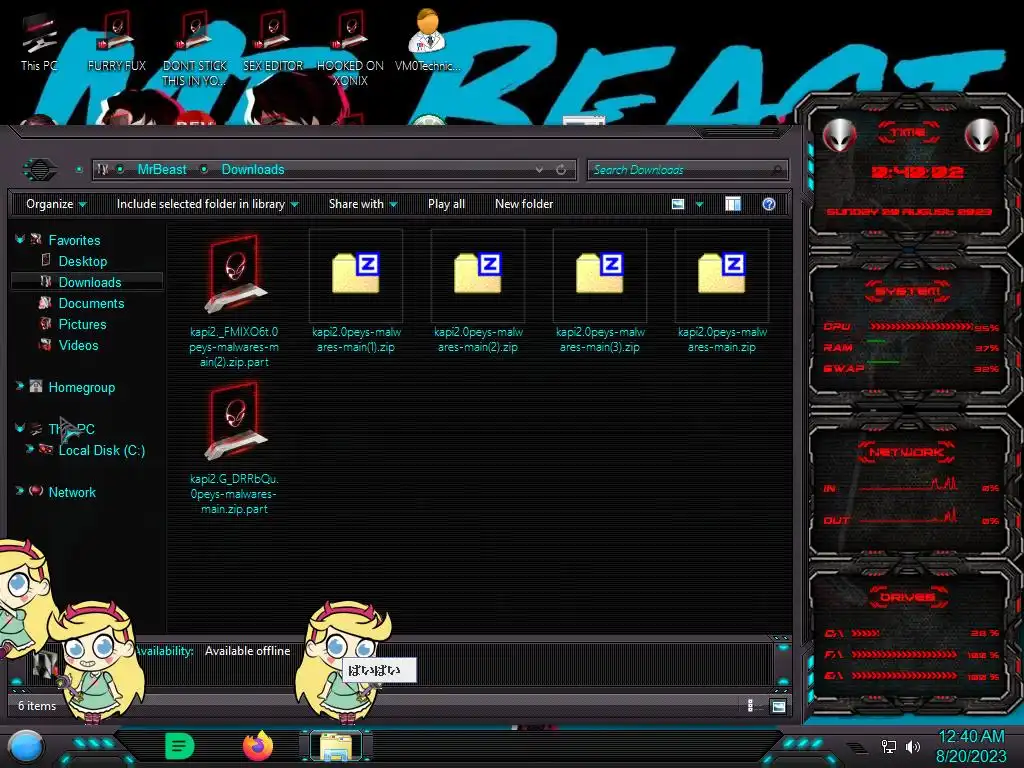
Task: Click C:\ drive usage bar in DRIVES gadget
Action: (x=865, y=633)
